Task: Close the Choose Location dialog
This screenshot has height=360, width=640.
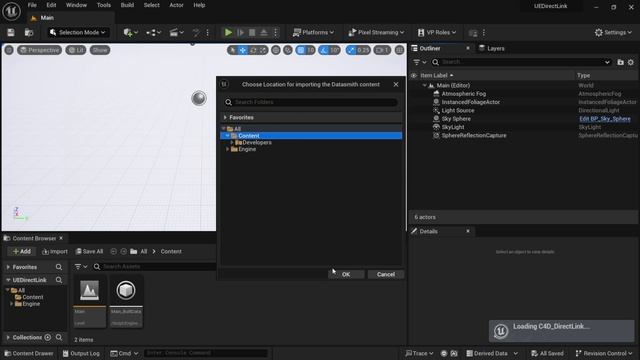Action: point(396,84)
